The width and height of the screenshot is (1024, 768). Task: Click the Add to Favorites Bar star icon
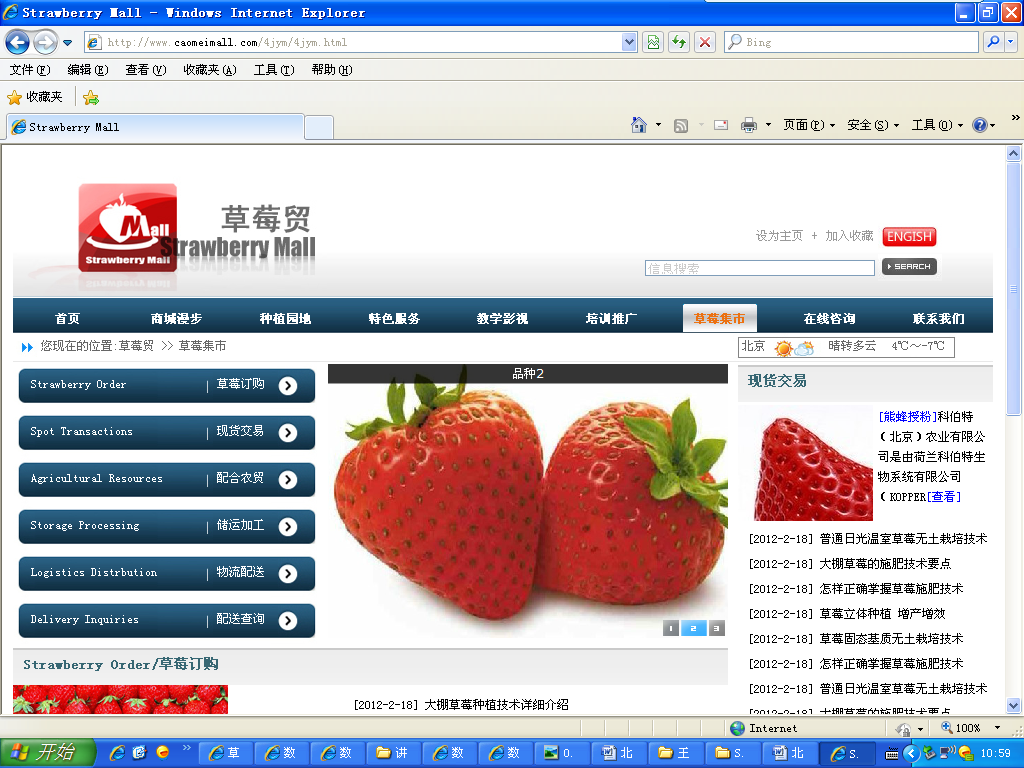91,97
